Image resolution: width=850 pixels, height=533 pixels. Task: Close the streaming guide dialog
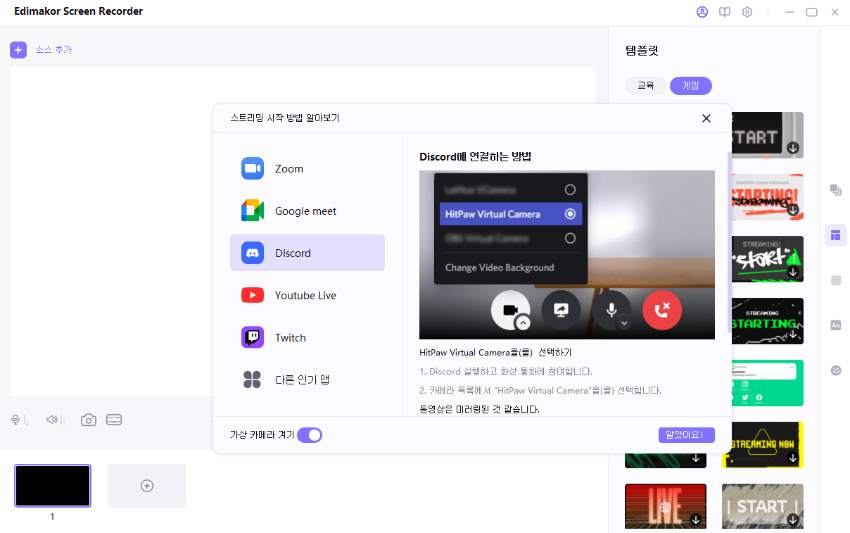click(x=706, y=118)
